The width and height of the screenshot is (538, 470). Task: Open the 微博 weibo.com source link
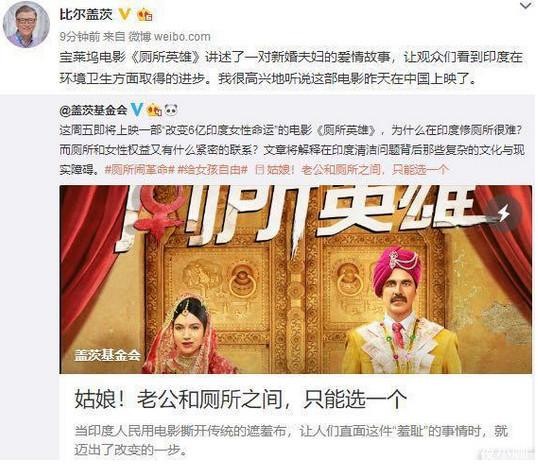click(x=169, y=36)
